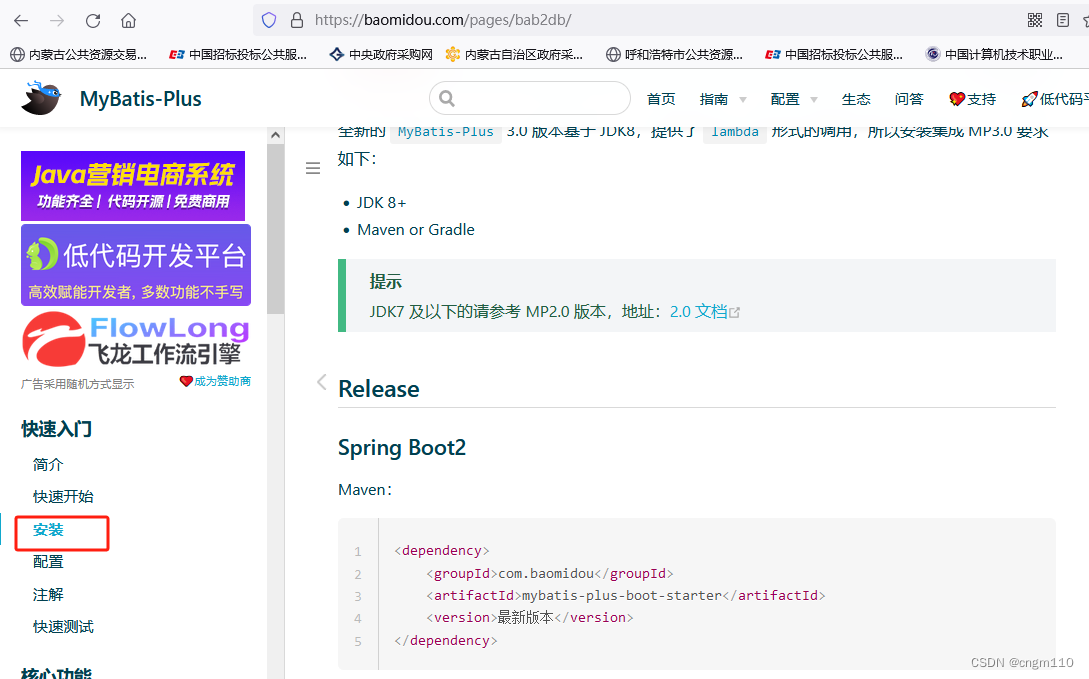Open 配置 in the sidebar
The width and height of the screenshot is (1089, 679).
point(48,562)
